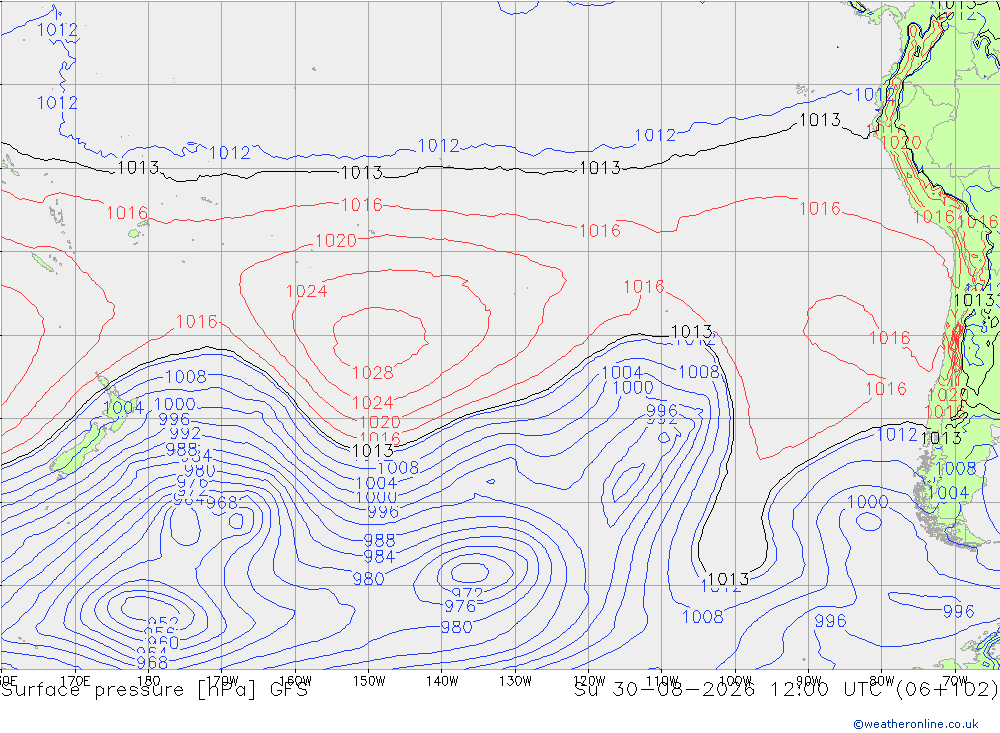
Task: Click the 70W longitude label
Action: coord(955,681)
